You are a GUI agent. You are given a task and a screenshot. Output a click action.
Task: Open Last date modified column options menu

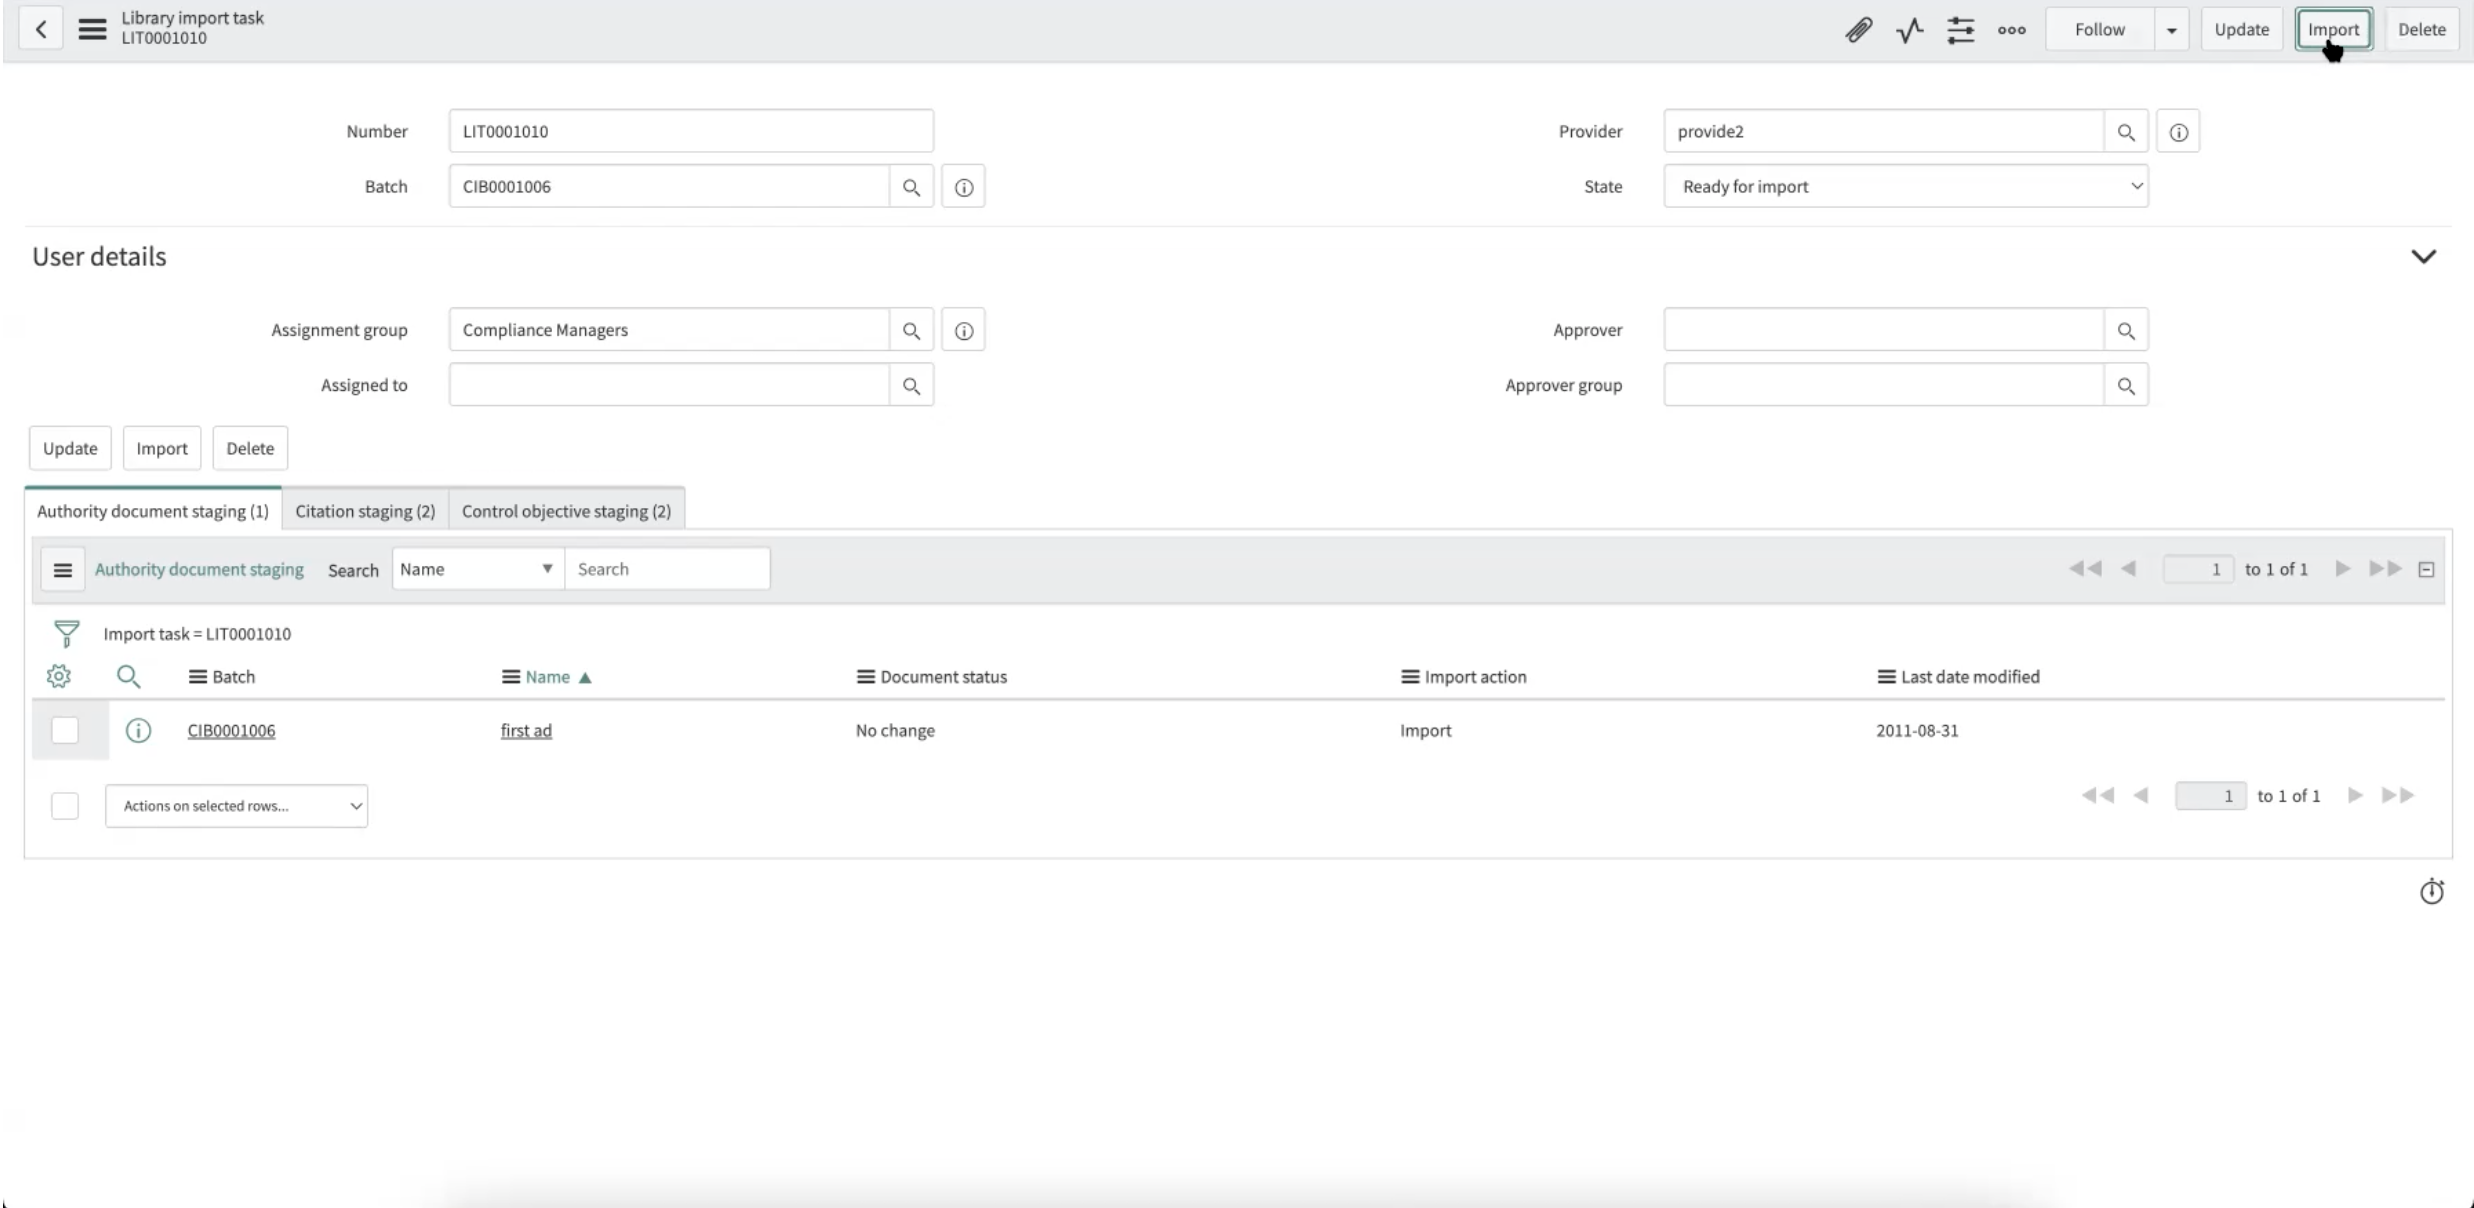[1886, 677]
